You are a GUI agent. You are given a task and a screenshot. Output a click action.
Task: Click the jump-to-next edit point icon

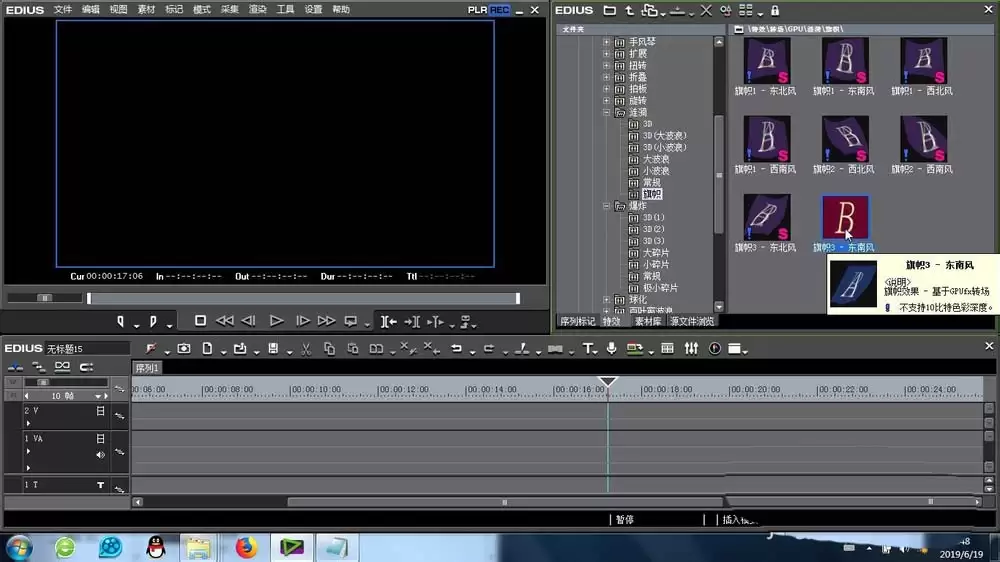(413, 322)
